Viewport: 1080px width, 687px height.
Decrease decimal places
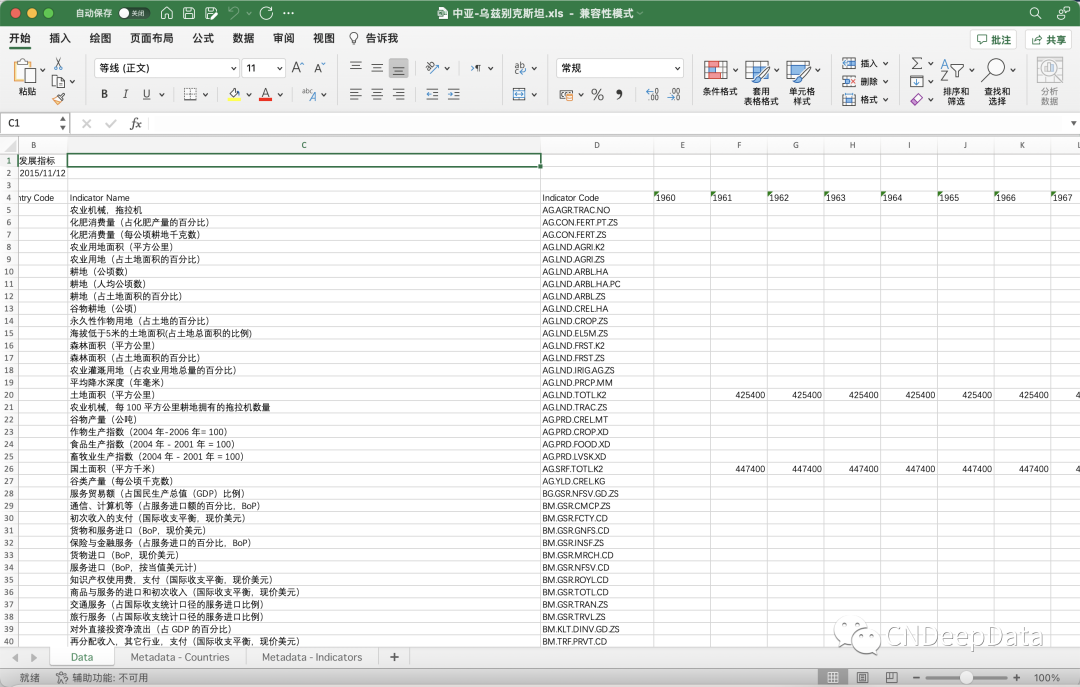[x=674, y=94]
